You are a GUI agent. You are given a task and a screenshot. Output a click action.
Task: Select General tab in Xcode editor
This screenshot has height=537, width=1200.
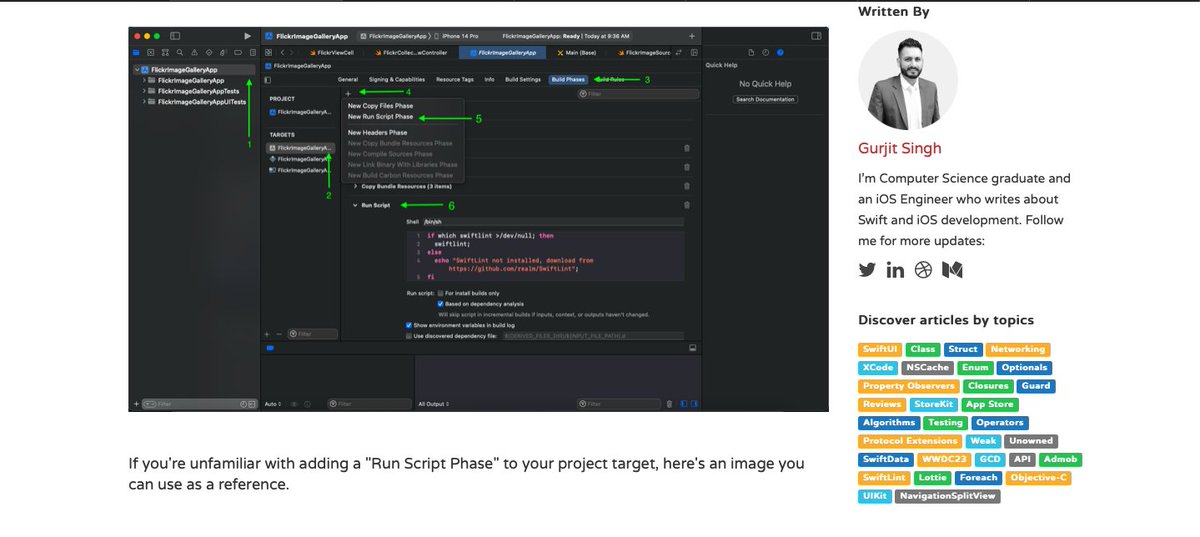[347, 79]
